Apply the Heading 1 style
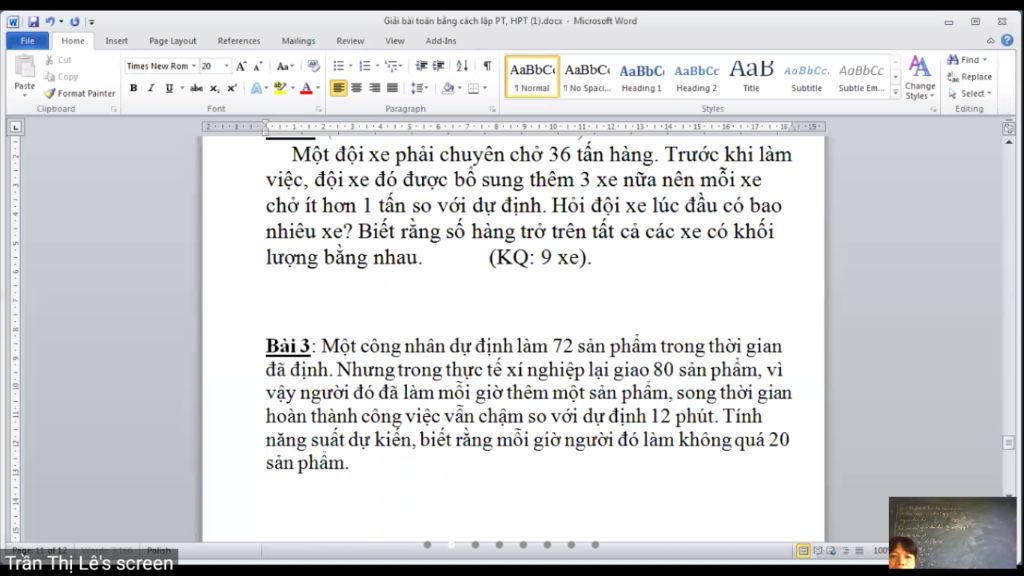This screenshot has height=576, width=1024. tap(641, 77)
